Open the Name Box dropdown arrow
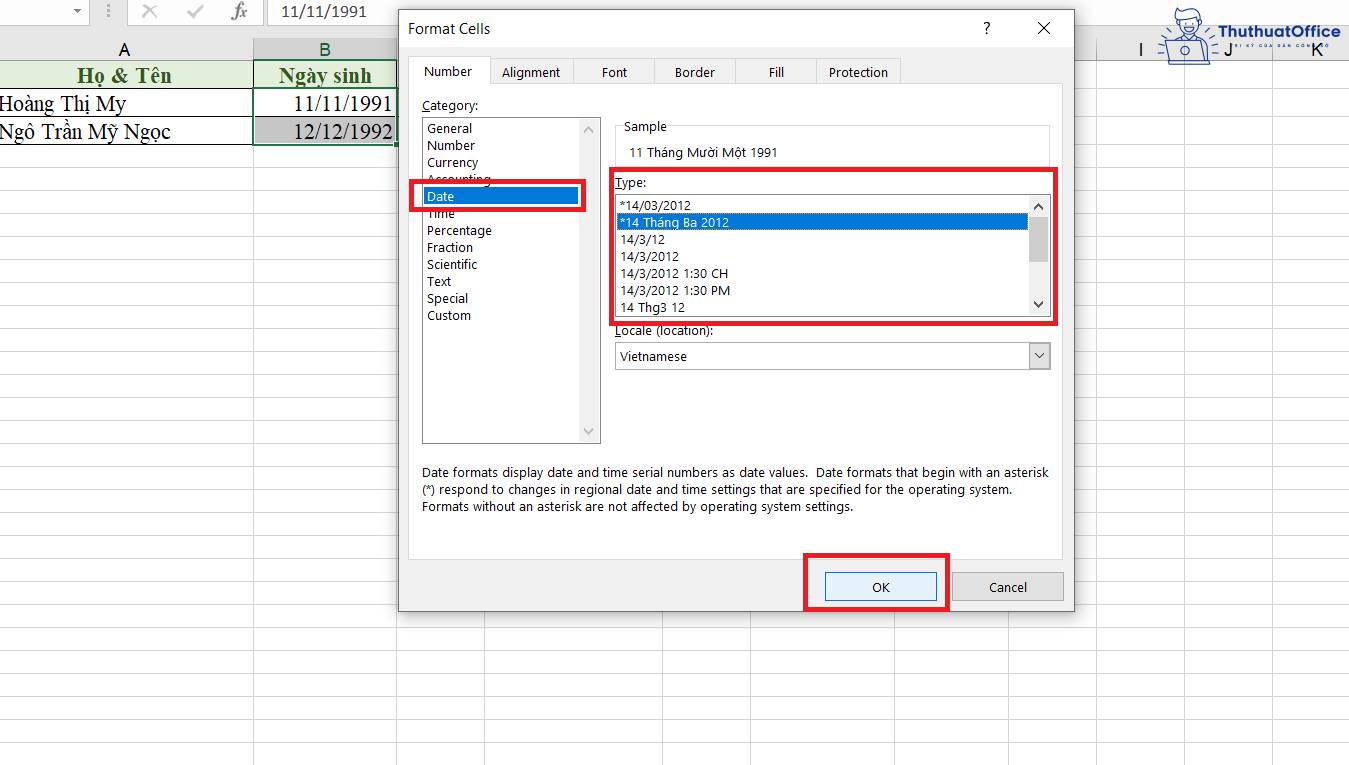This screenshot has height=765, width=1349. point(77,13)
